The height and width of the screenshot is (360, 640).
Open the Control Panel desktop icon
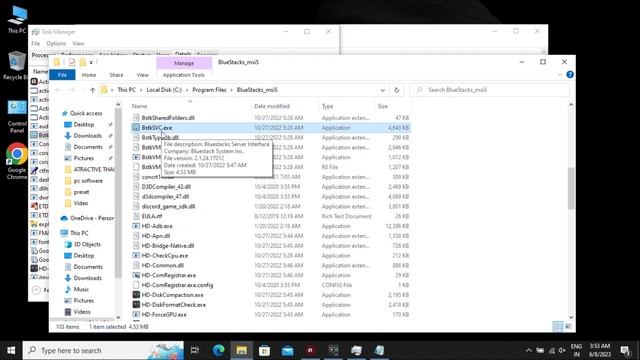coord(17,117)
